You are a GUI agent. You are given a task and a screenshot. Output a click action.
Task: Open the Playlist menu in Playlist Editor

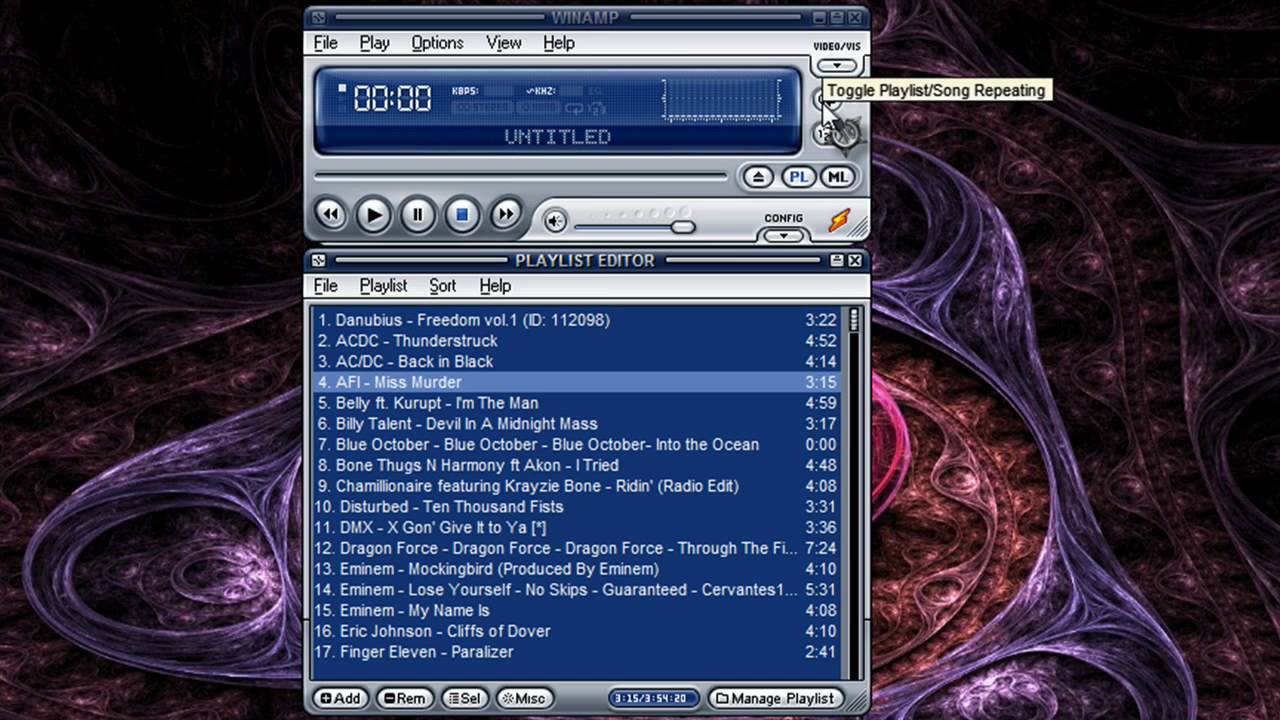pos(384,286)
